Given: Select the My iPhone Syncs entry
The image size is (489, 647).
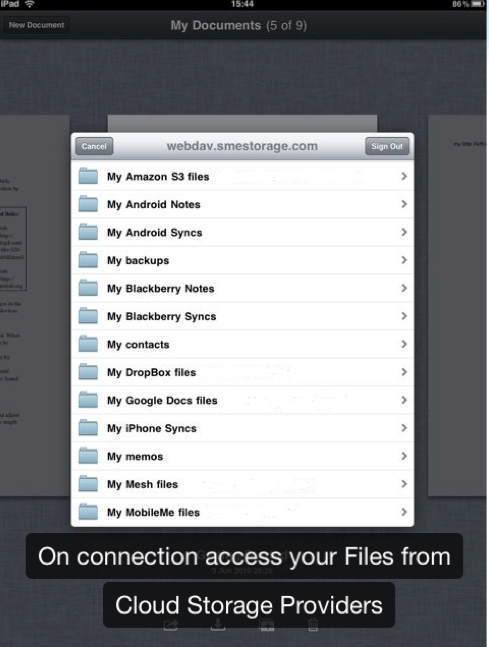Looking at the screenshot, I should (242, 428).
